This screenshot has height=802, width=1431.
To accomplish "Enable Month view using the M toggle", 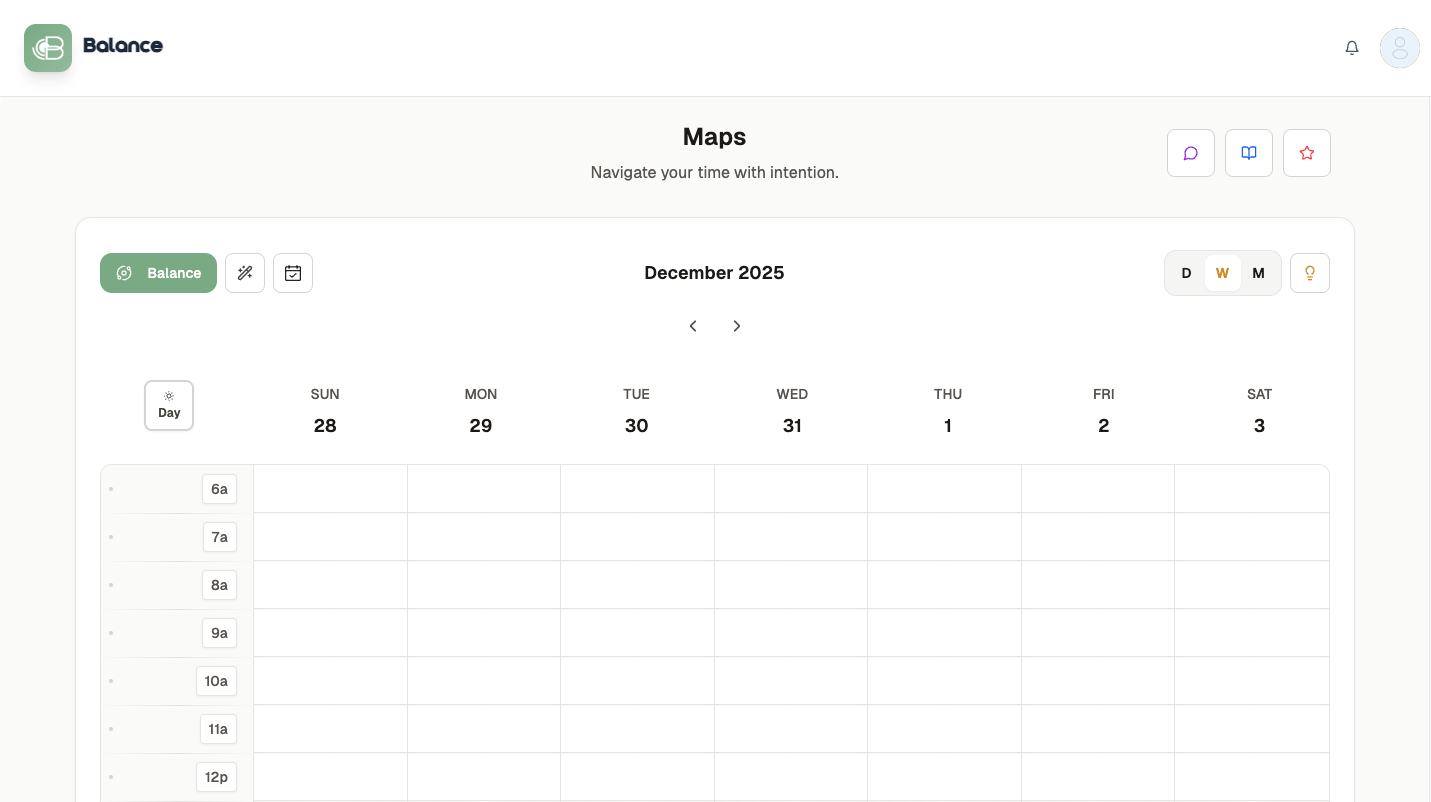I will (x=1258, y=272).
